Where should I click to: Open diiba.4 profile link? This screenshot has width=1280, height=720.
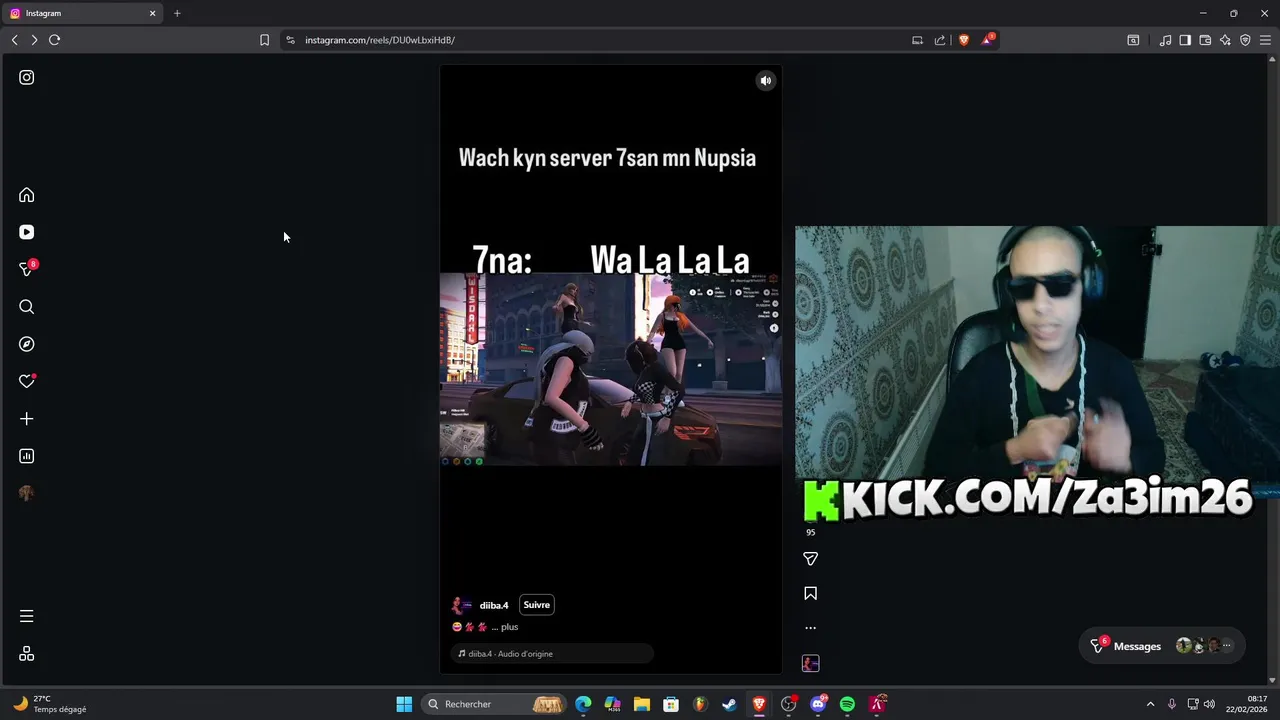click(494, 605)
